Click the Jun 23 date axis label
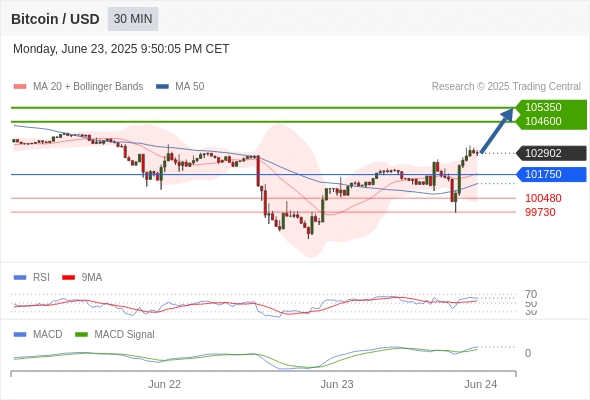The image size is (590, 400). click(x=337, y=384)
